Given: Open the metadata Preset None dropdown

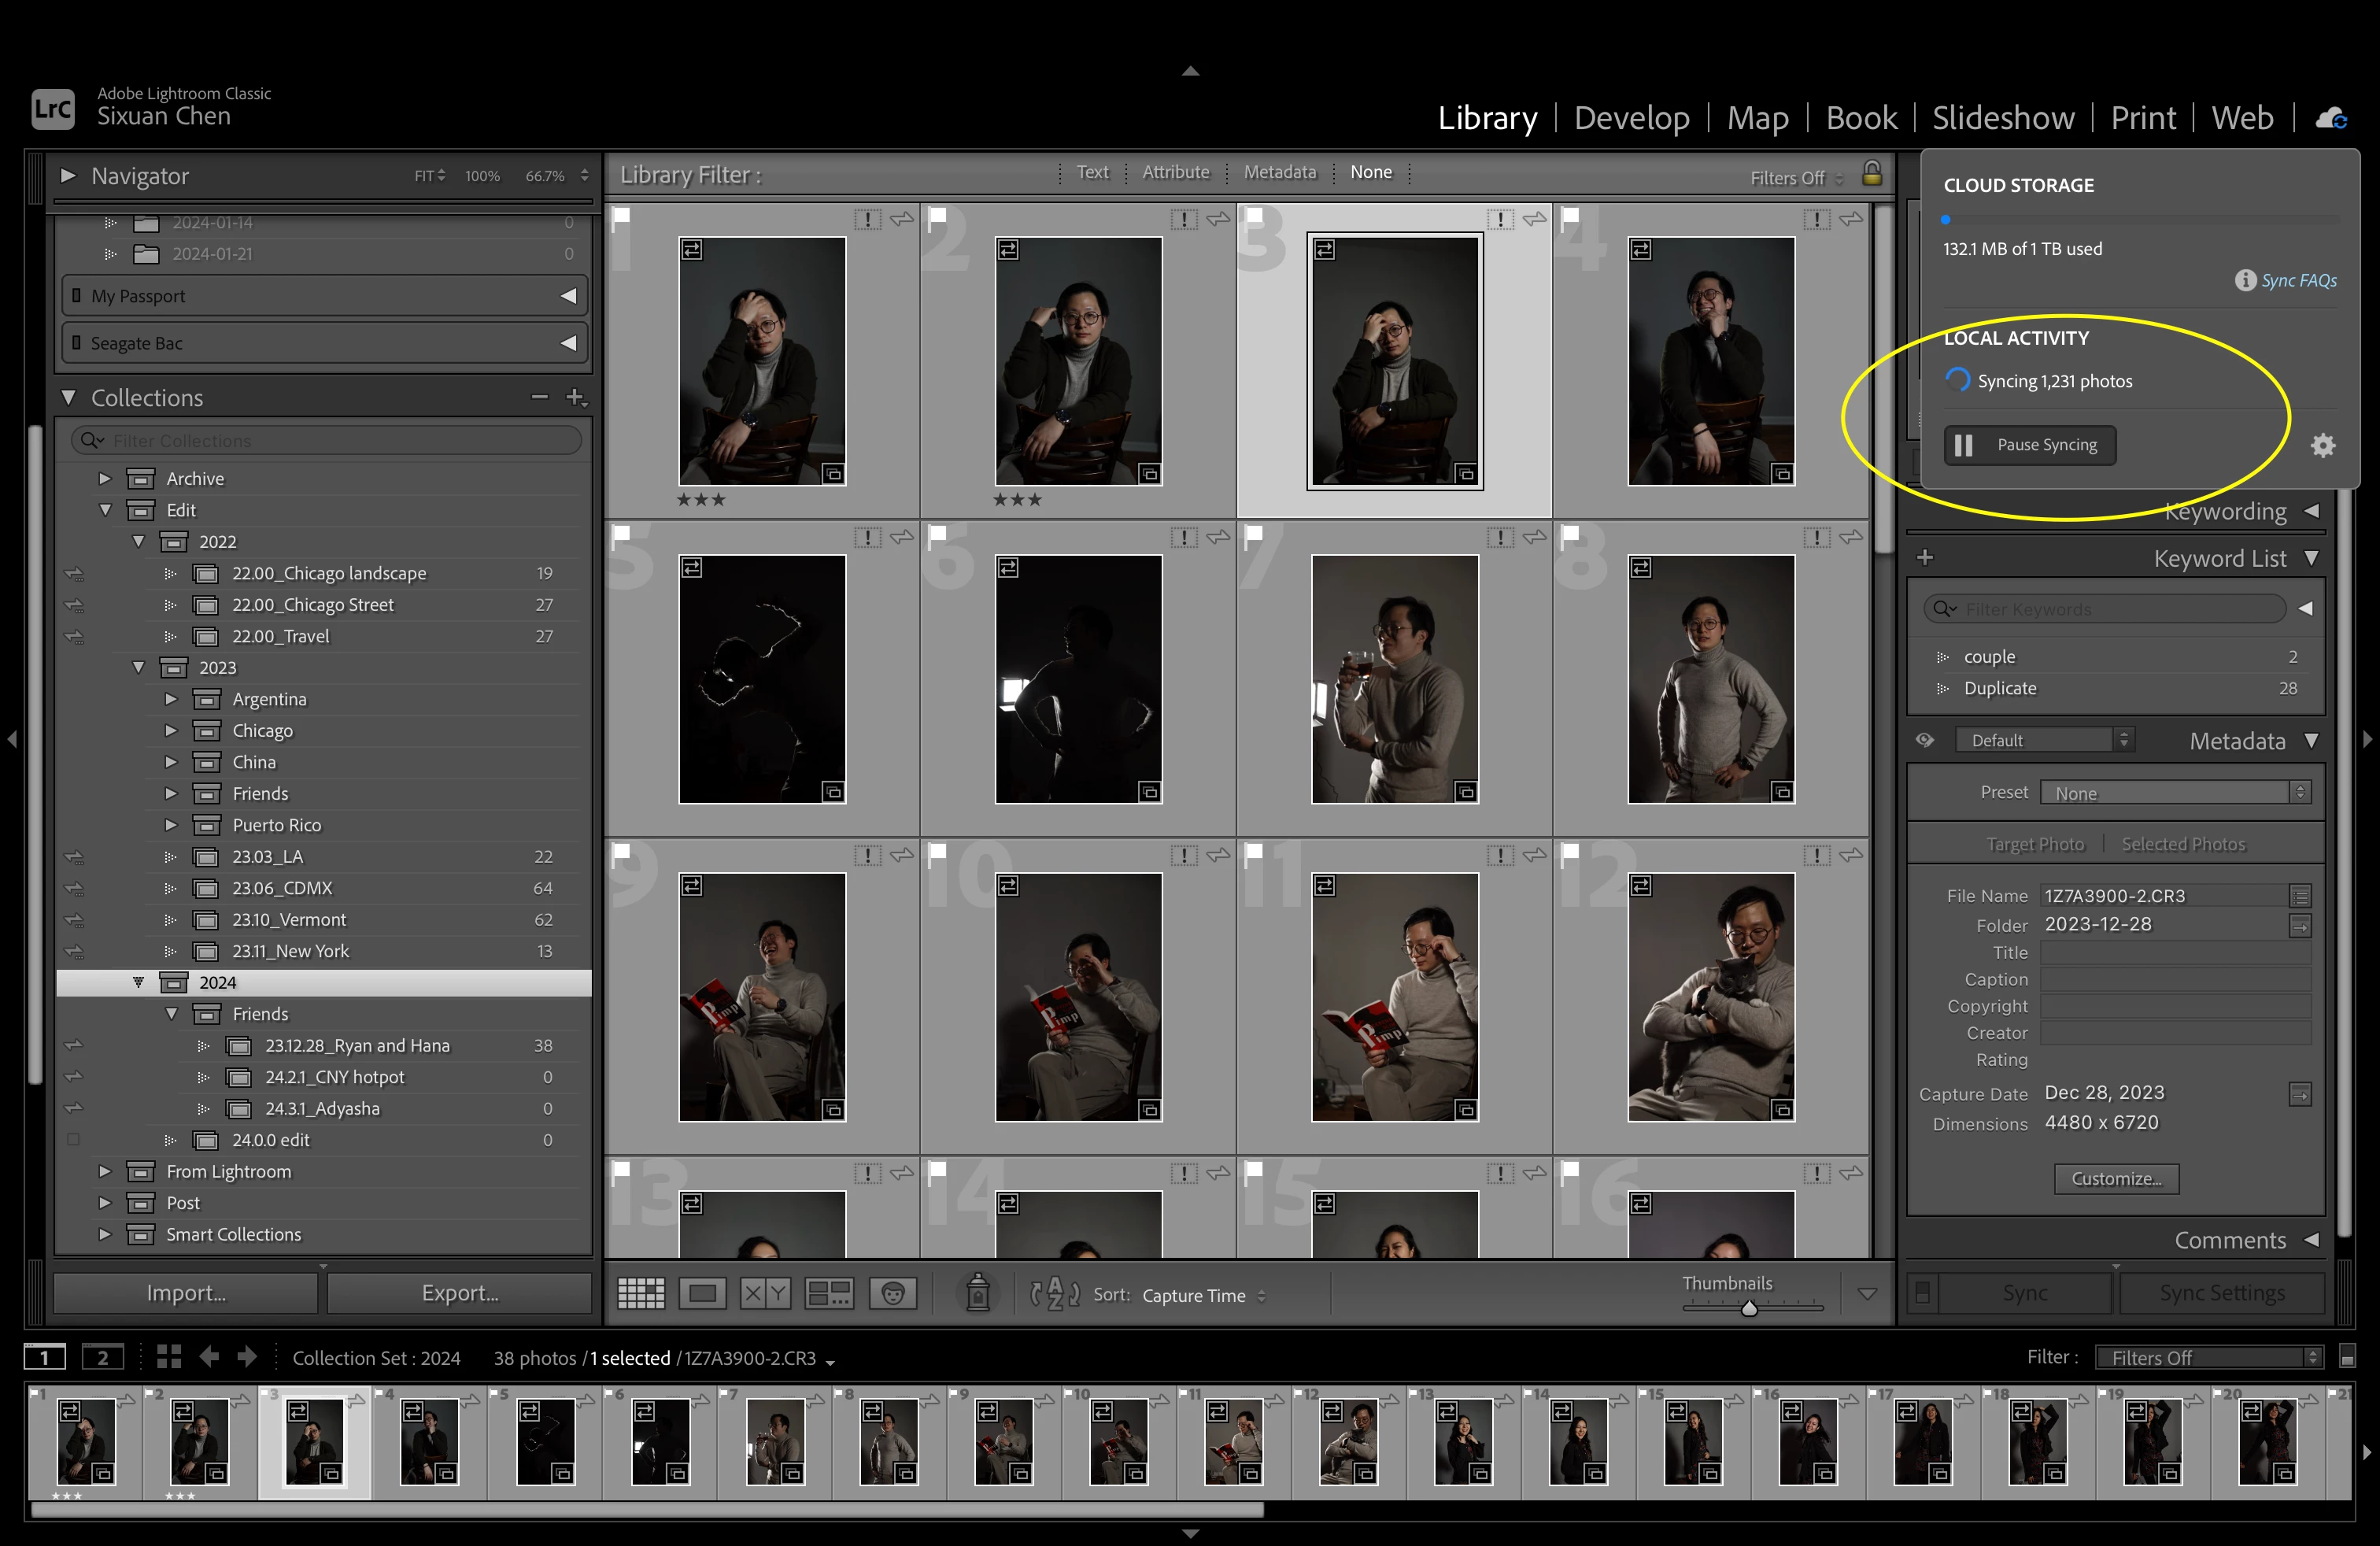Looking at the screenshot, I should pyautogui.click(x=2174, y=793).
